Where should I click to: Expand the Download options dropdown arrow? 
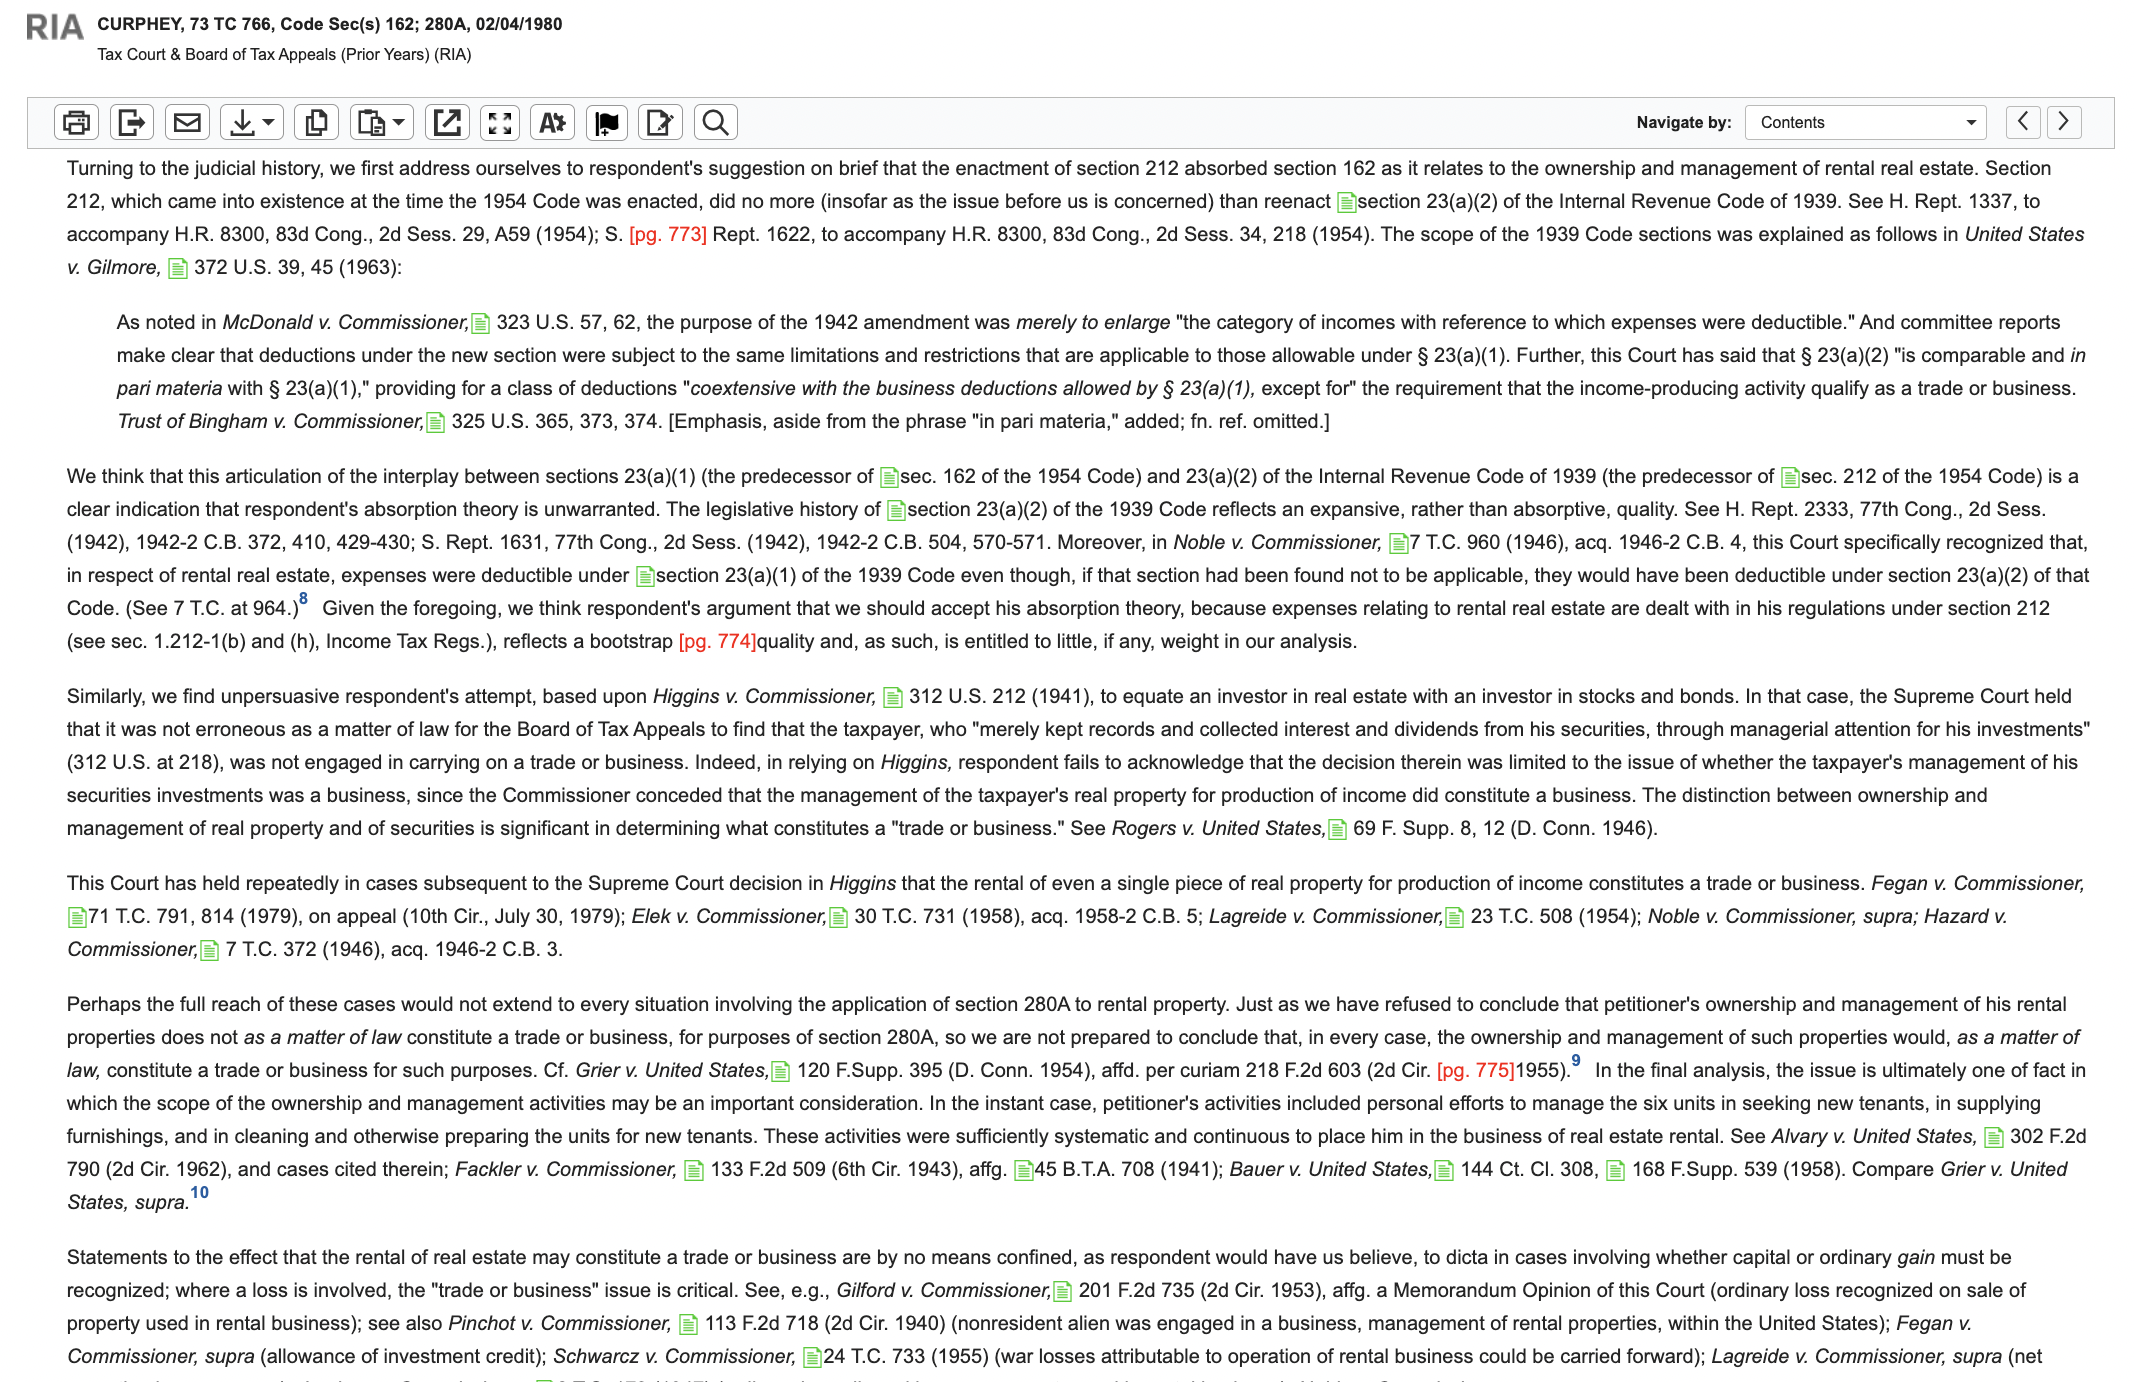pos(266,122)
